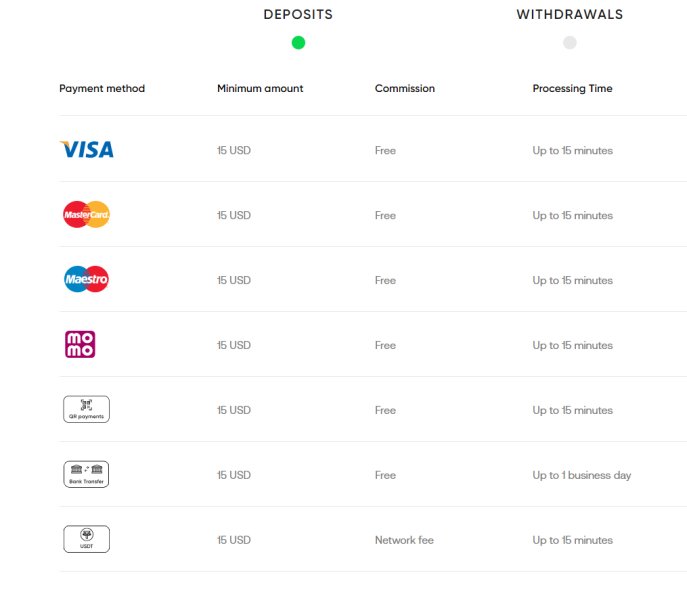687x600 pixels.
Task: Click Free commission in MoMo row
Action: tap(386, 345)
